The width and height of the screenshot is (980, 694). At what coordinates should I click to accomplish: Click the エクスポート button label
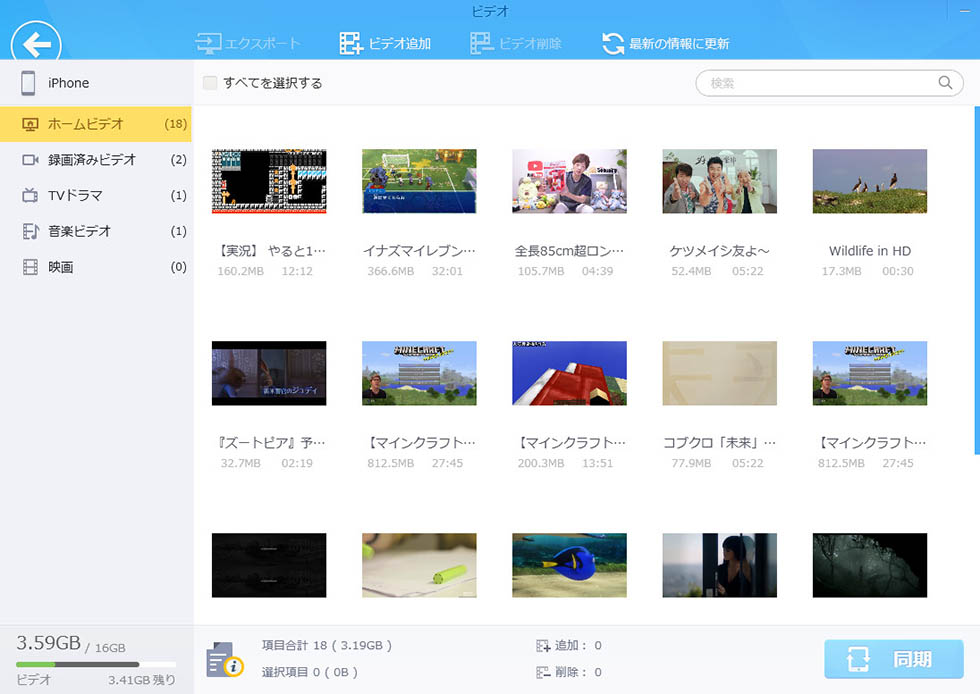pos(262,43)
